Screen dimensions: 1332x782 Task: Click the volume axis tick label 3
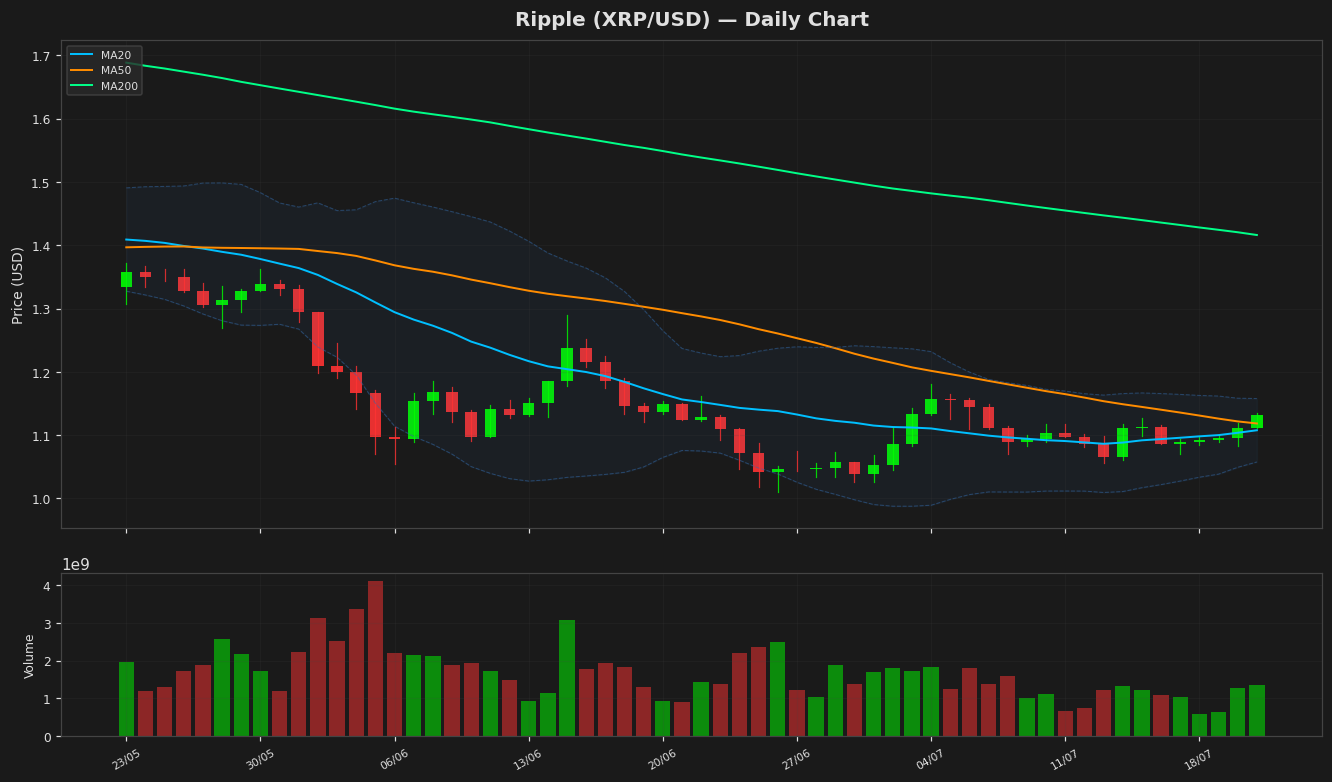(46, 624)
